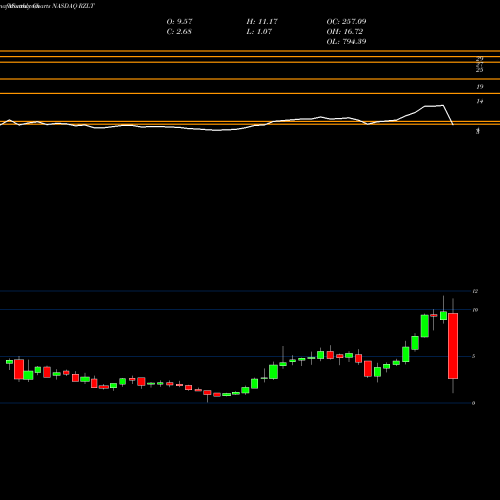Select the high value H: 11.17
The height and width of the screenshot is (500, 500).
[262, 21]
